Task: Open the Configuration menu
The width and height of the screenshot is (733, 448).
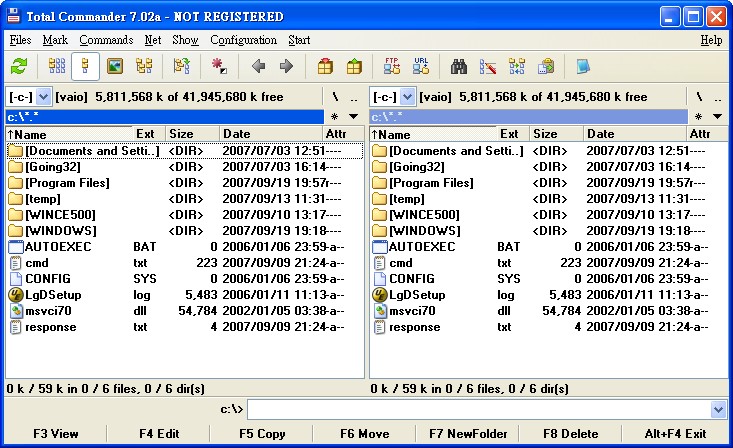Action: click(x=244, y=40)
